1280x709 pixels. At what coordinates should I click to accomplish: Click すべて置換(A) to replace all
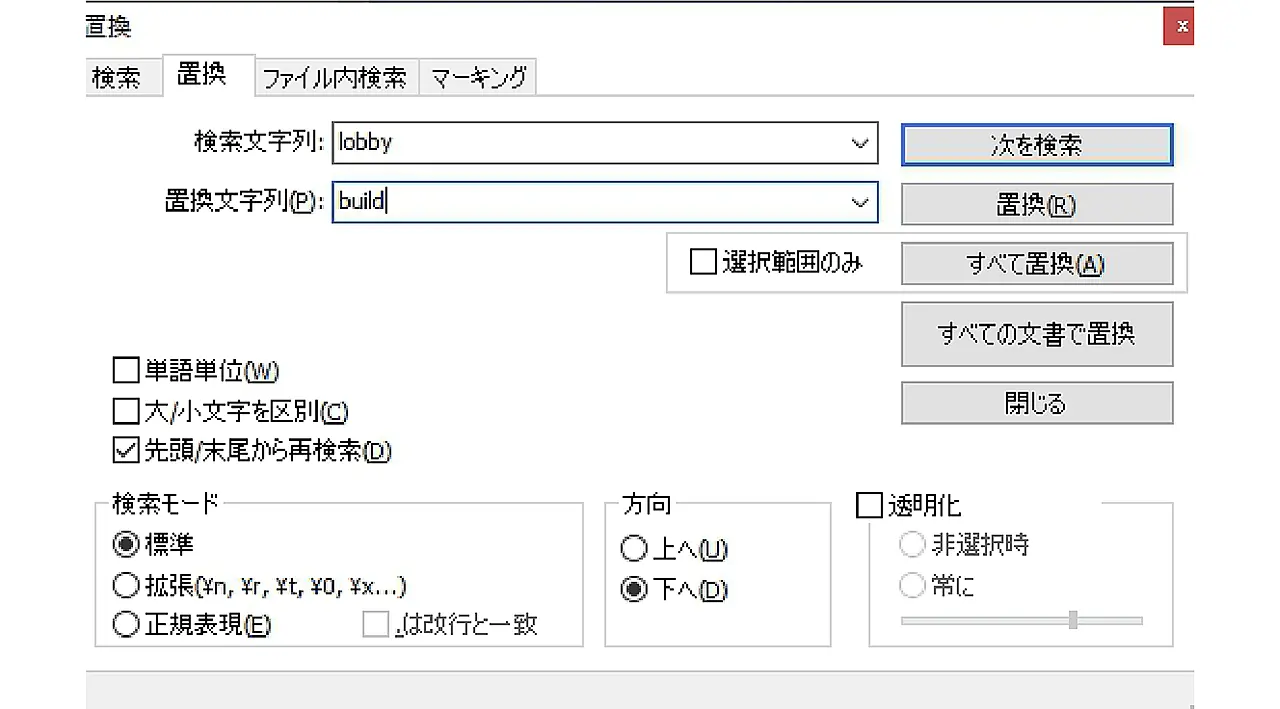tap(1036, 264)
